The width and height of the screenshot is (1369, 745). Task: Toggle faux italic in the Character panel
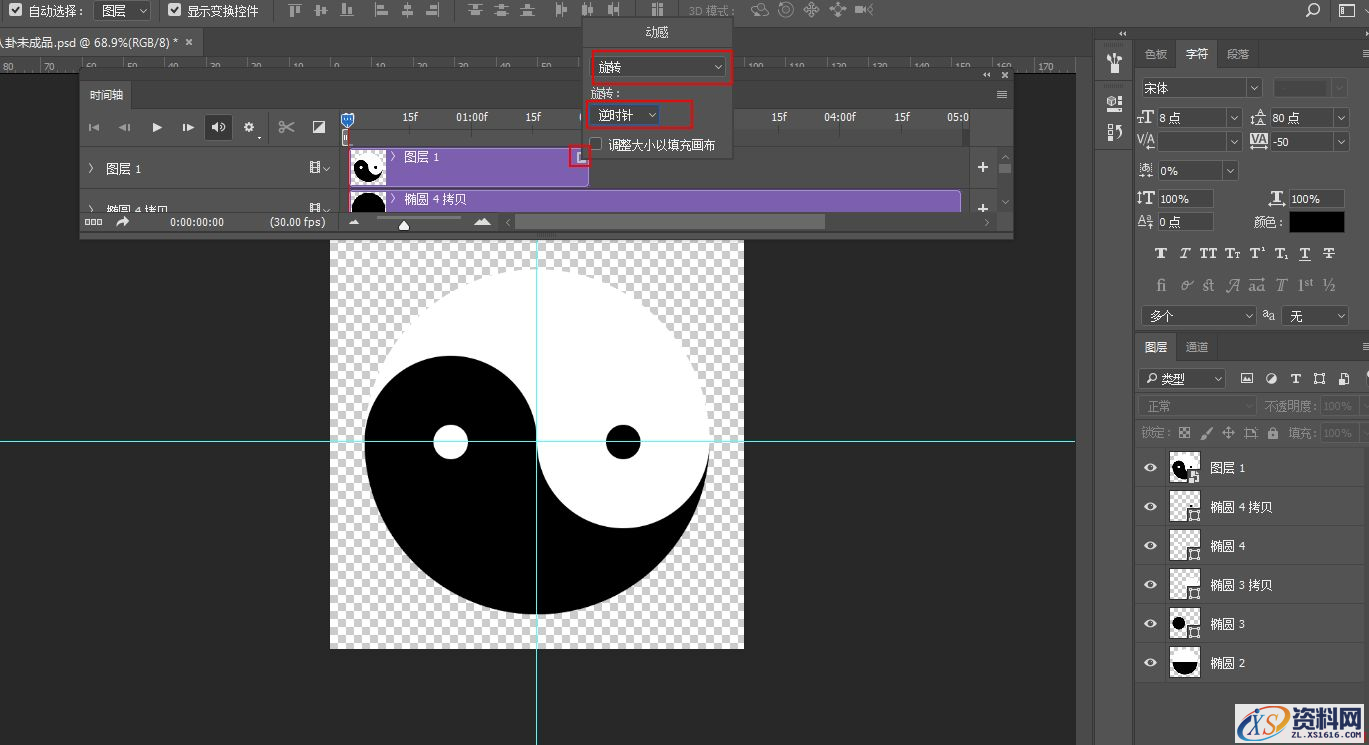point(1183,253)
